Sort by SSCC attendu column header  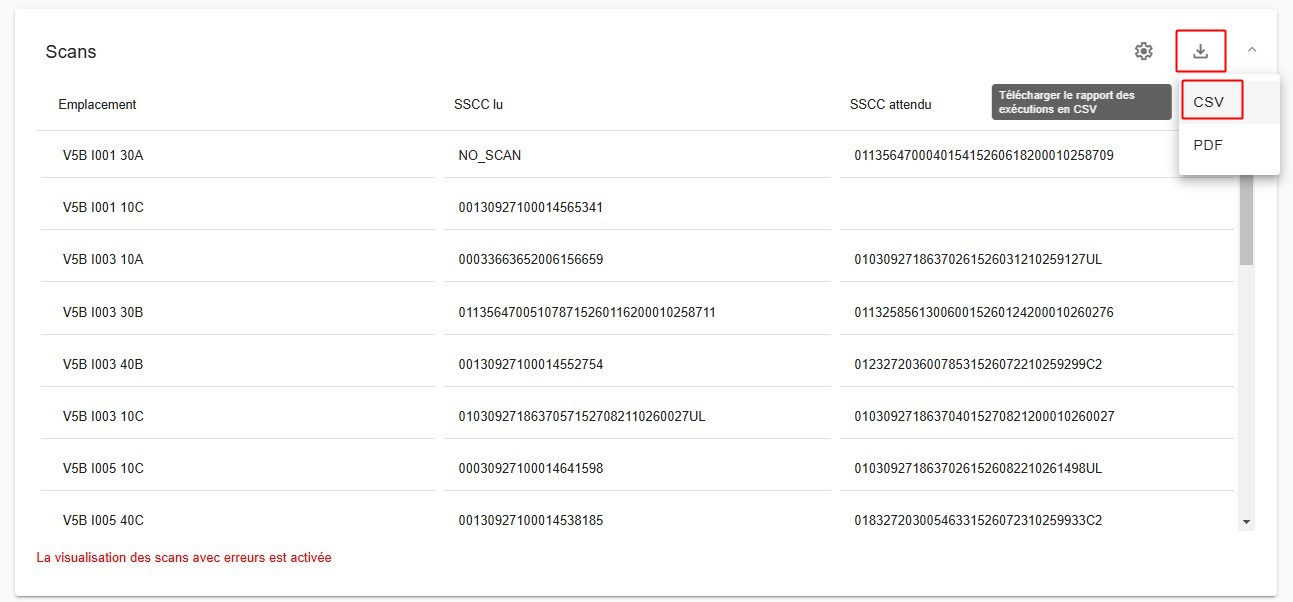(891, 104)
